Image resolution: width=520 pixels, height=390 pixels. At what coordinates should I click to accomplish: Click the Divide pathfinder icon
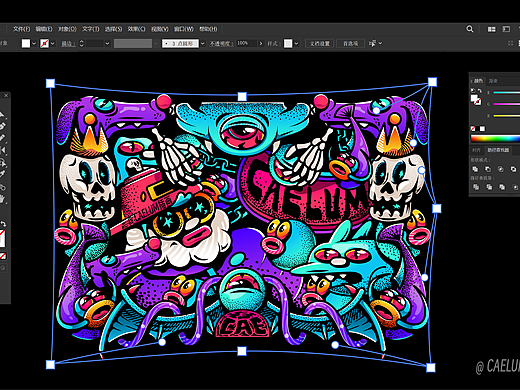476,187
